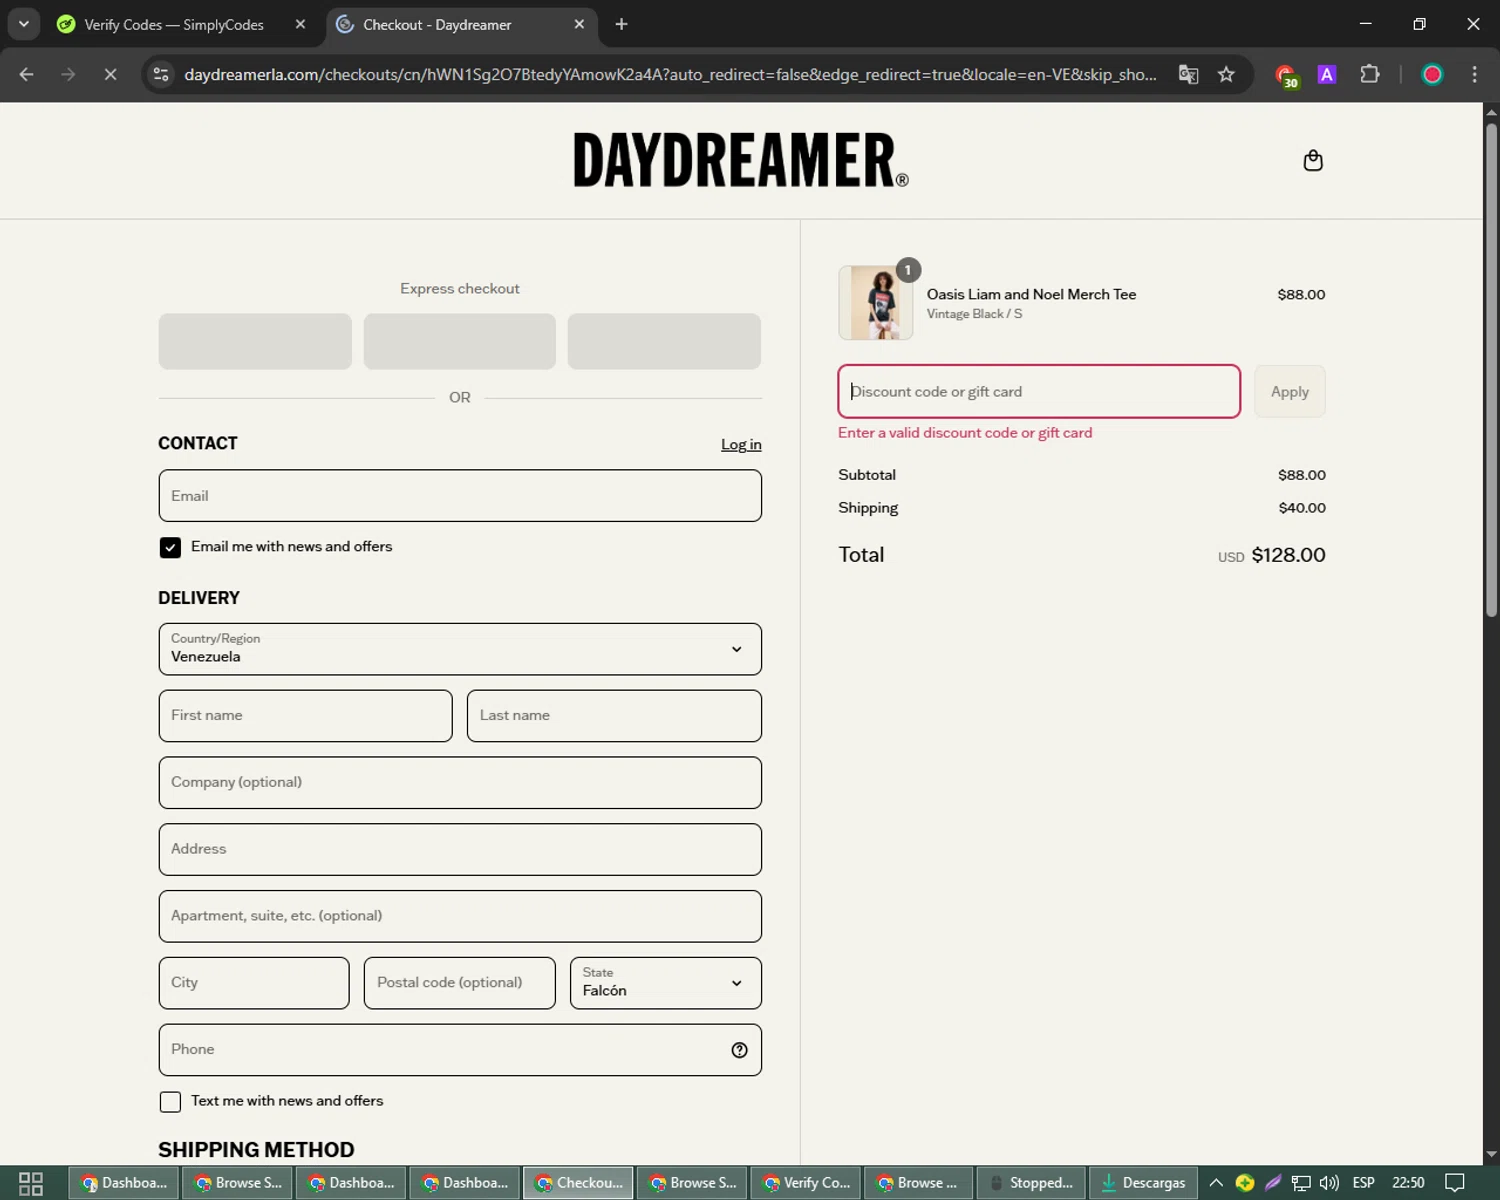Click the first express checkout button
Image resolution: width=1500 pixels, height=1200 pixels.
click(255, 341)
